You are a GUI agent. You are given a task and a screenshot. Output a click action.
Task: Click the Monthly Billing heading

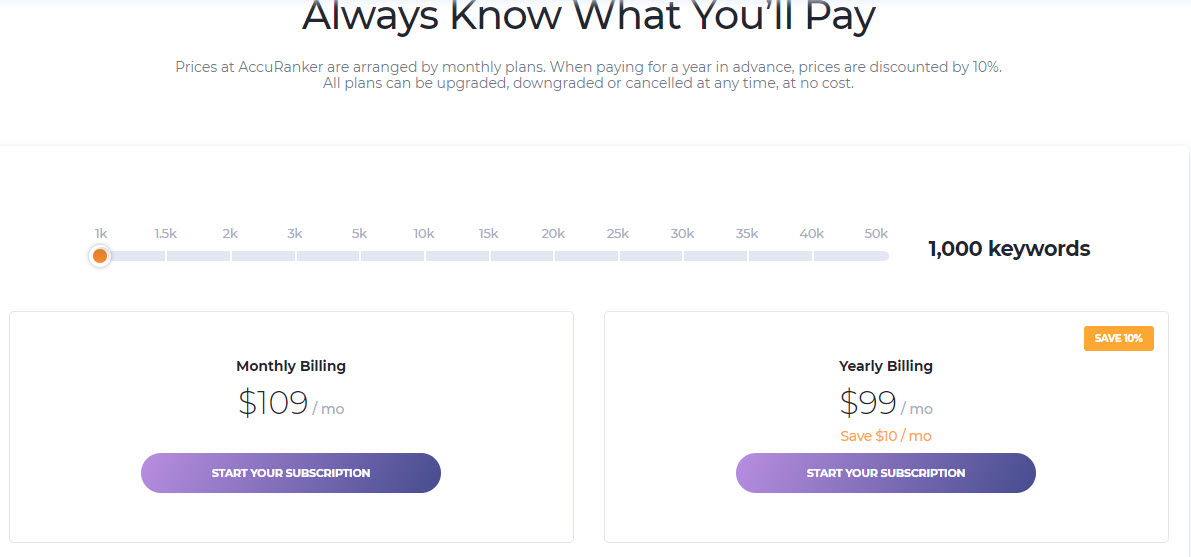pos(291,366)
